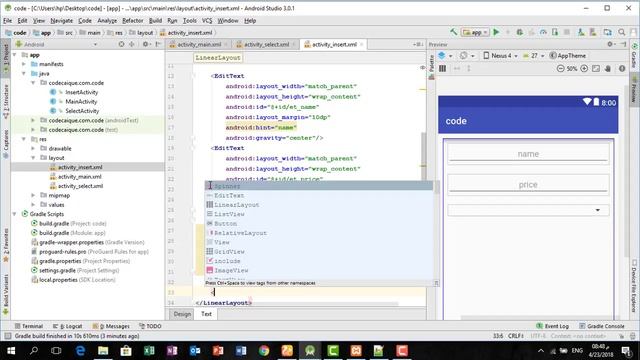Image resolution: width=640 pixels, height=360 pixels.
Task: Open the SDK Manager icon
Action: tap(593, 32)
